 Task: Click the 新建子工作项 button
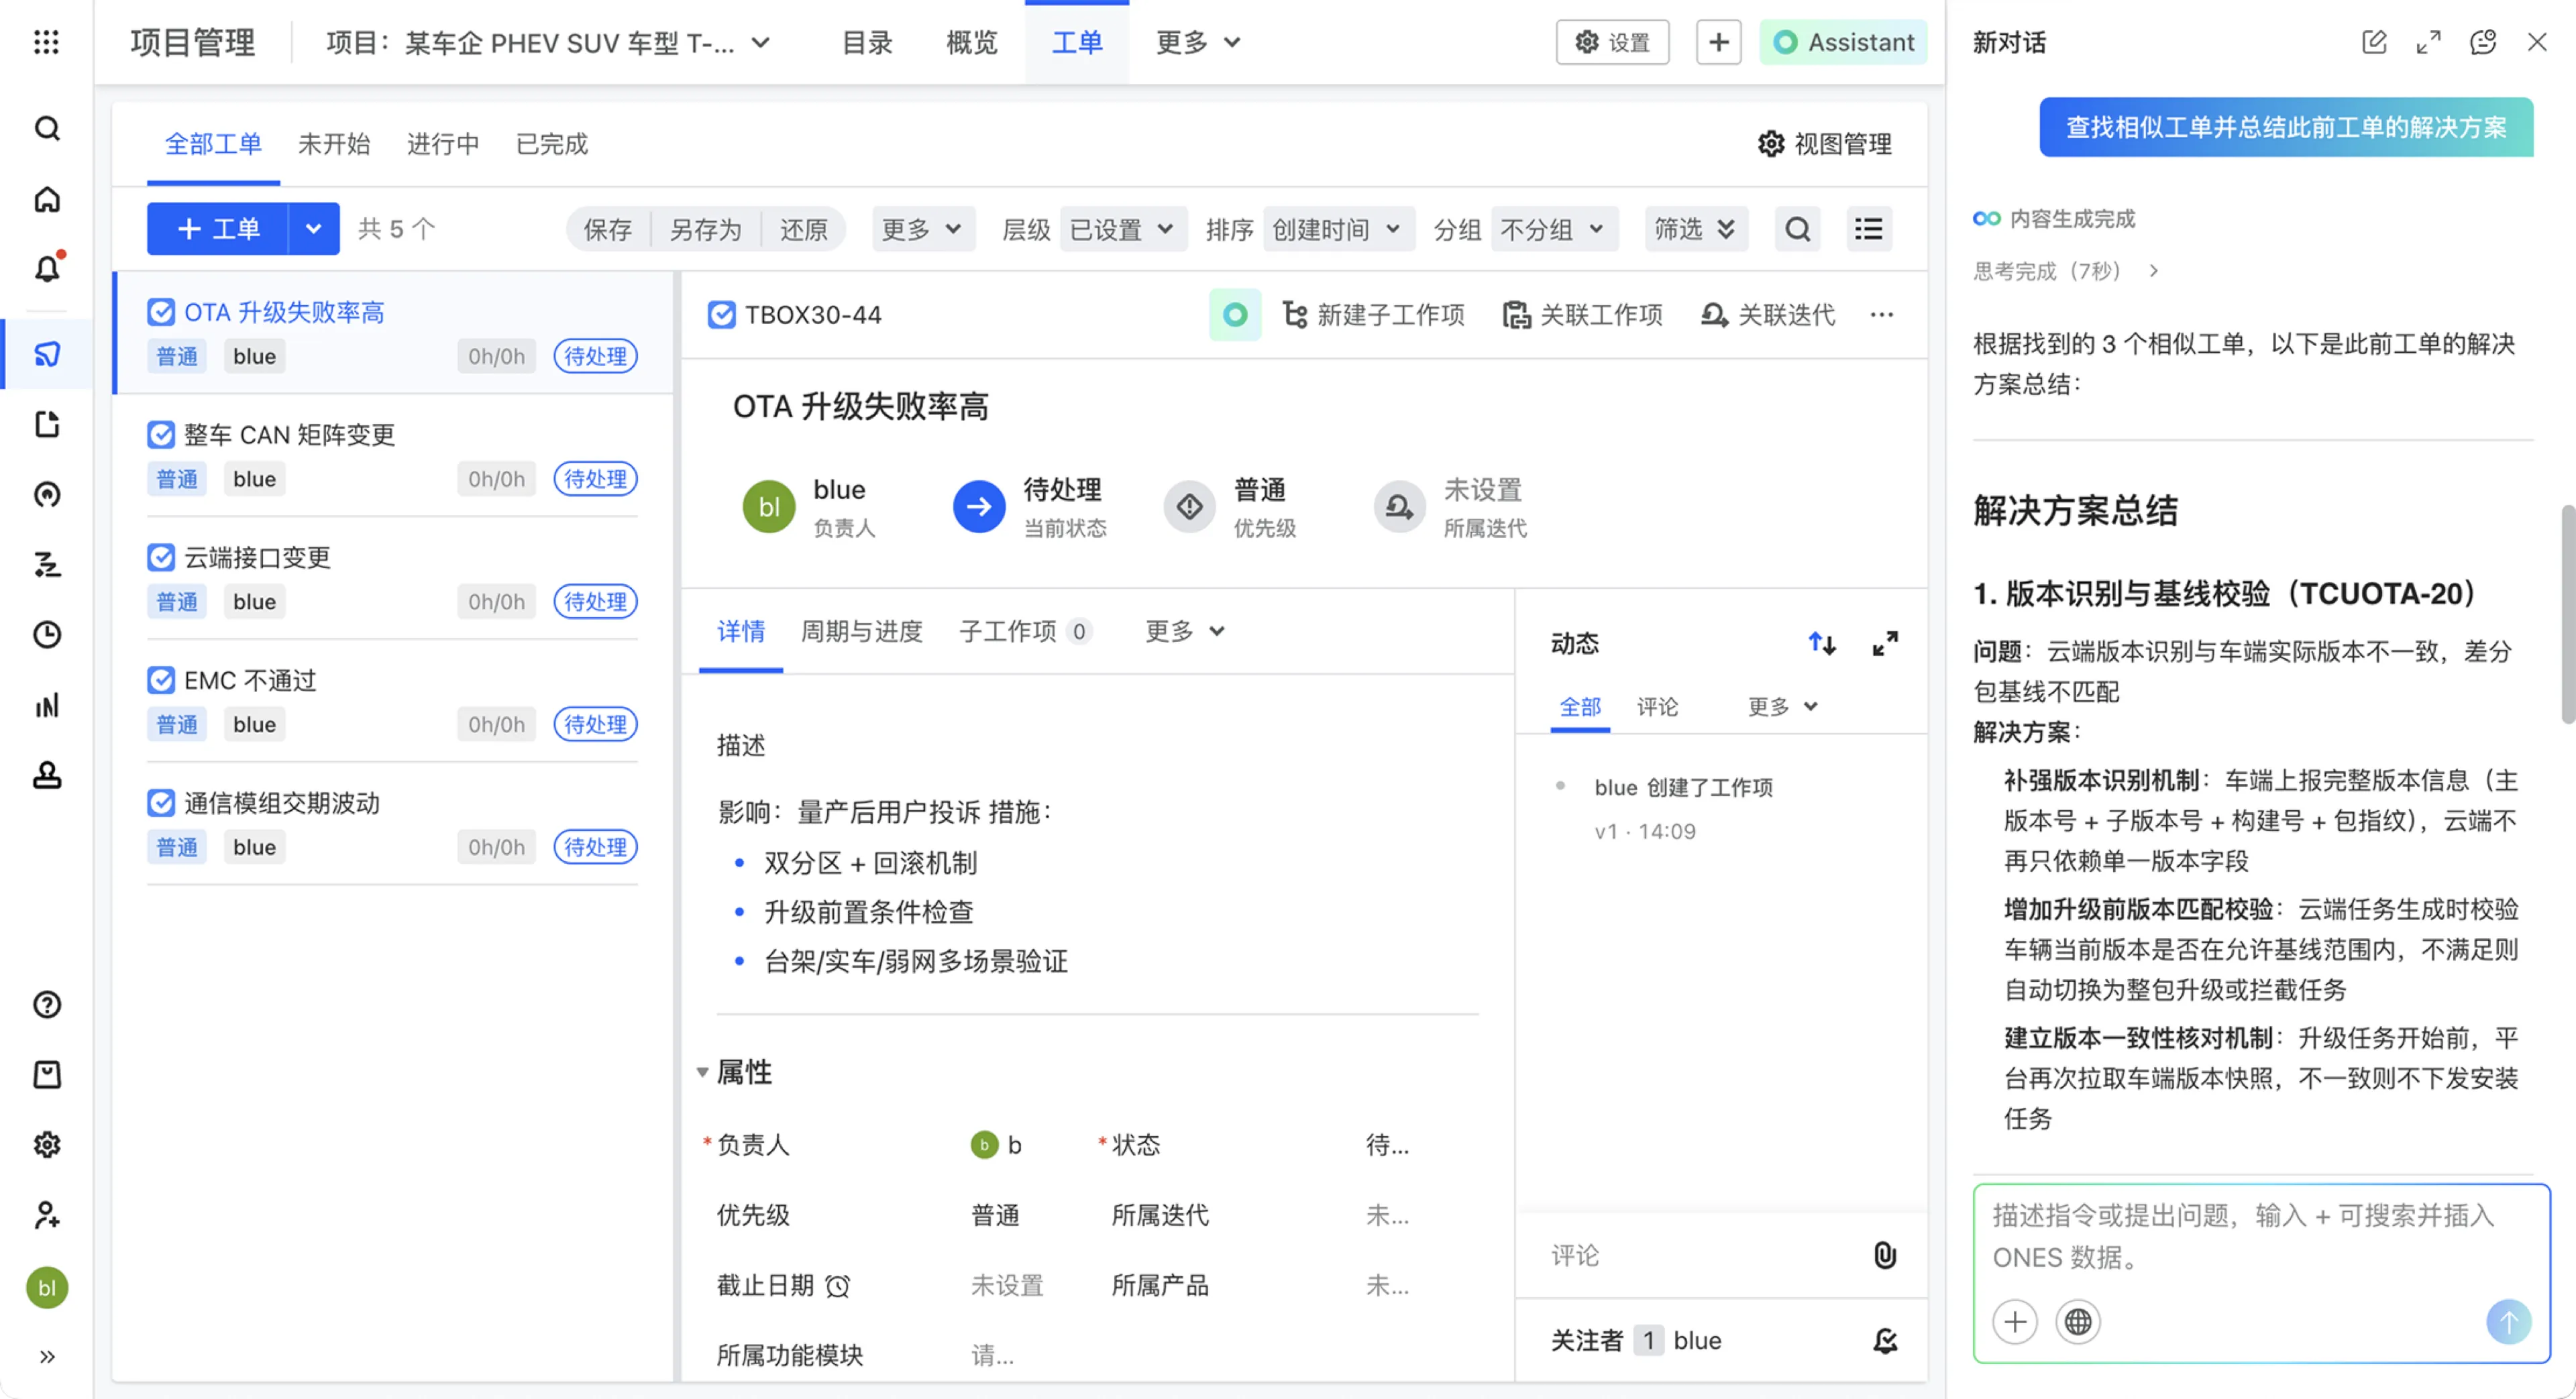1374,315
